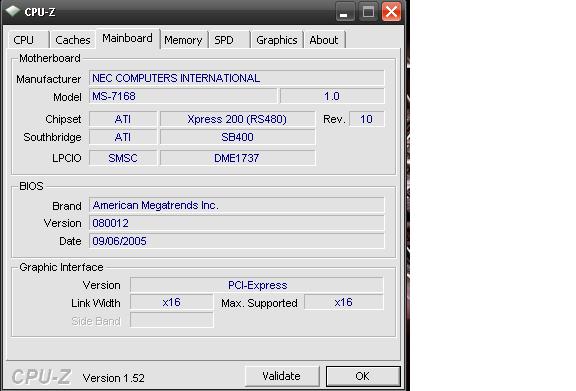Click the maximize window button
Image resolution: width=576 pixels, height=391 pixels.
click(368, 12)
